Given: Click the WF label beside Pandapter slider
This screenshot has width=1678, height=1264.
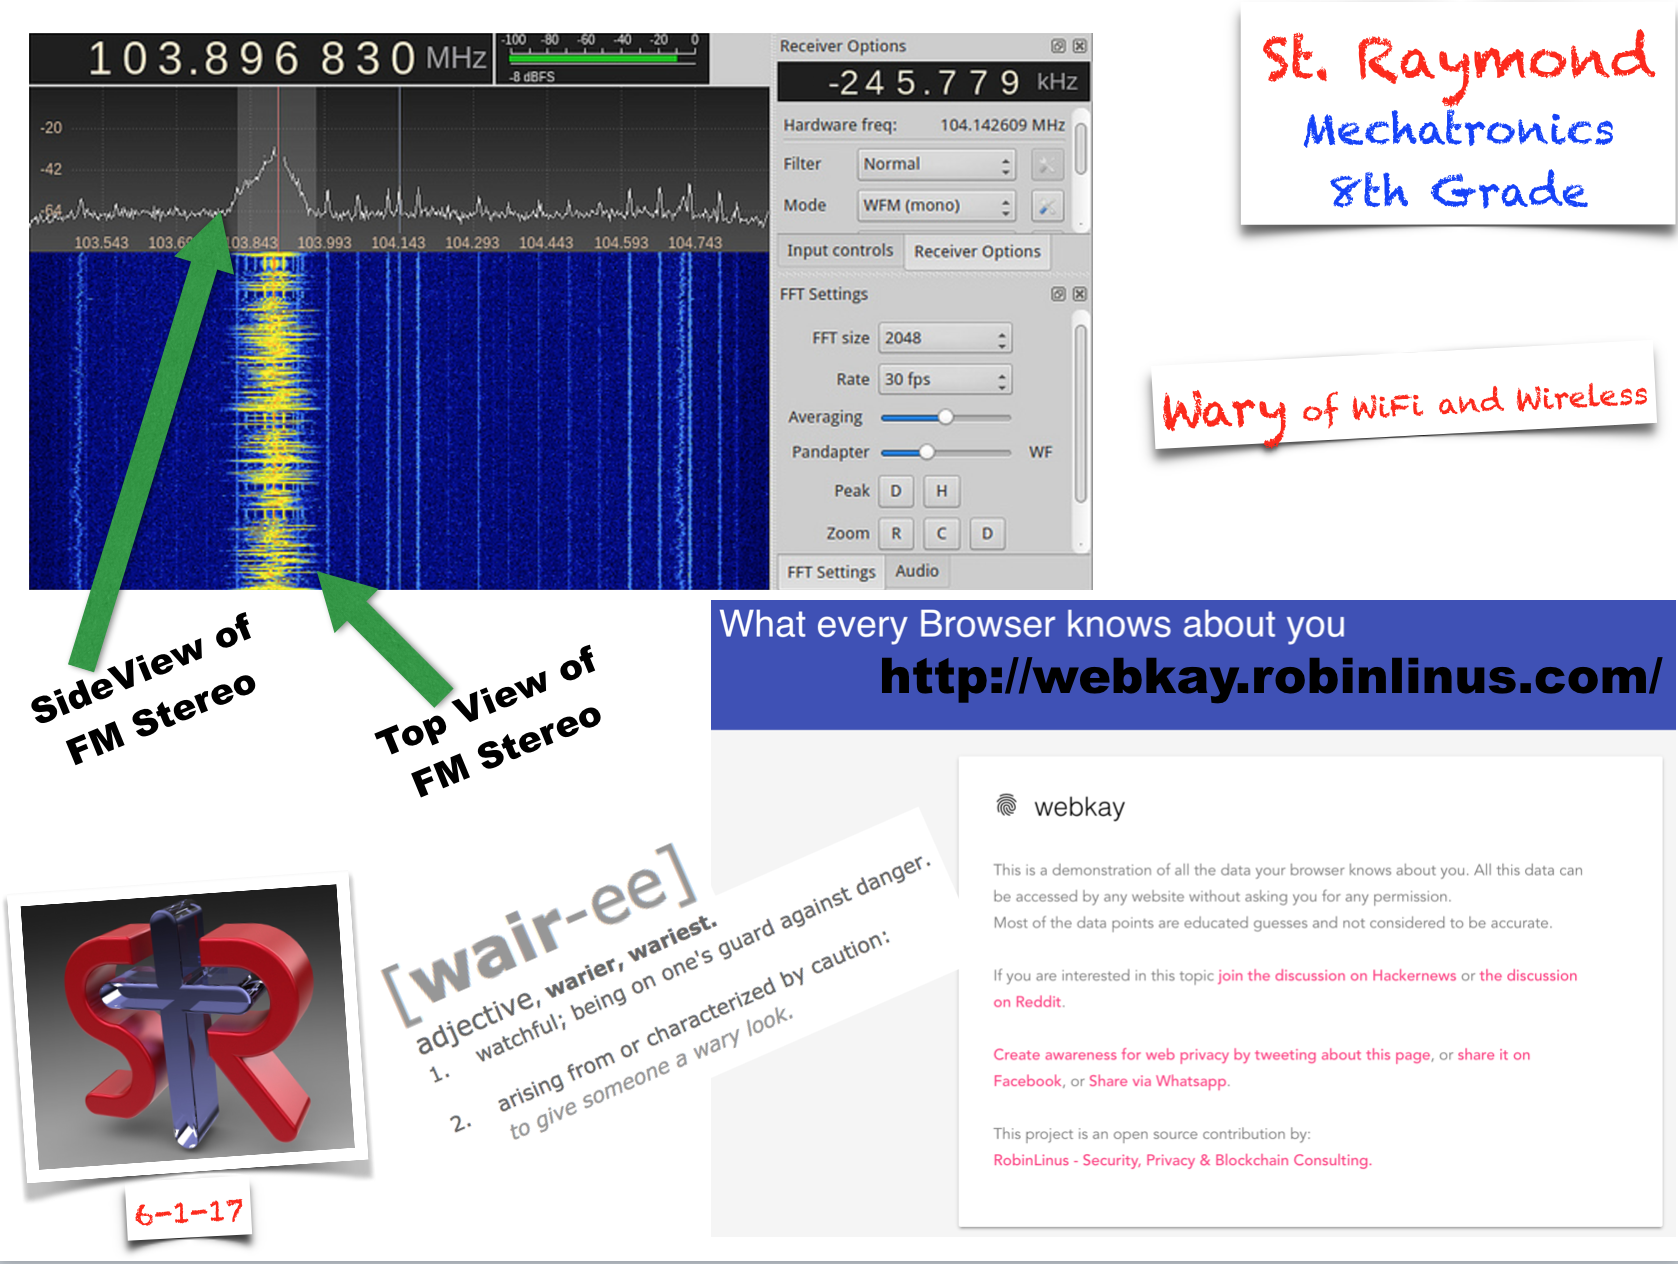Looking at the screenshot, I should click(1040, 452).
